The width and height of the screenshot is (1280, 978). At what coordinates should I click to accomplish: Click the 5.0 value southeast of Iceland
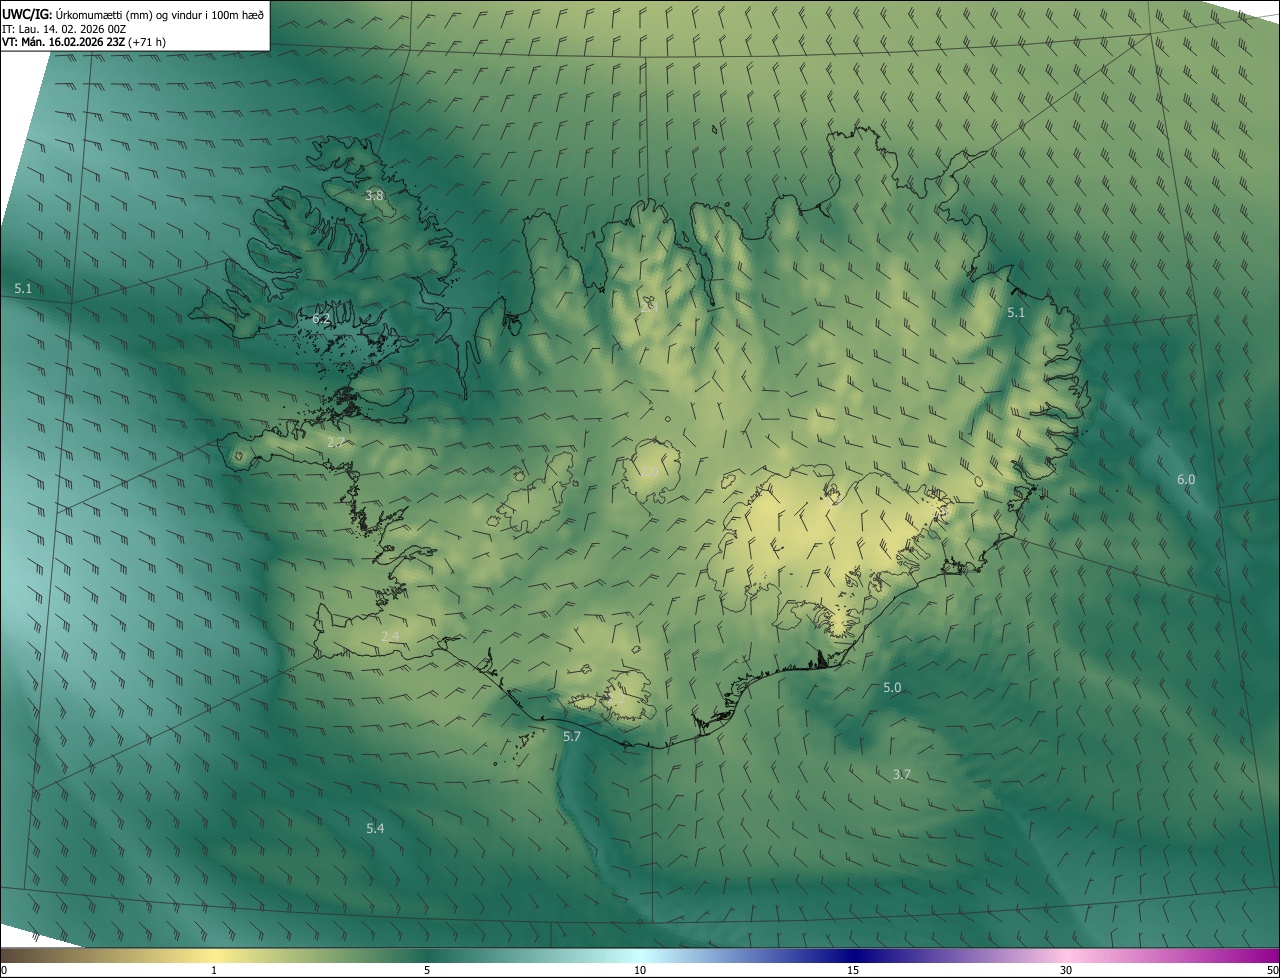892,688
